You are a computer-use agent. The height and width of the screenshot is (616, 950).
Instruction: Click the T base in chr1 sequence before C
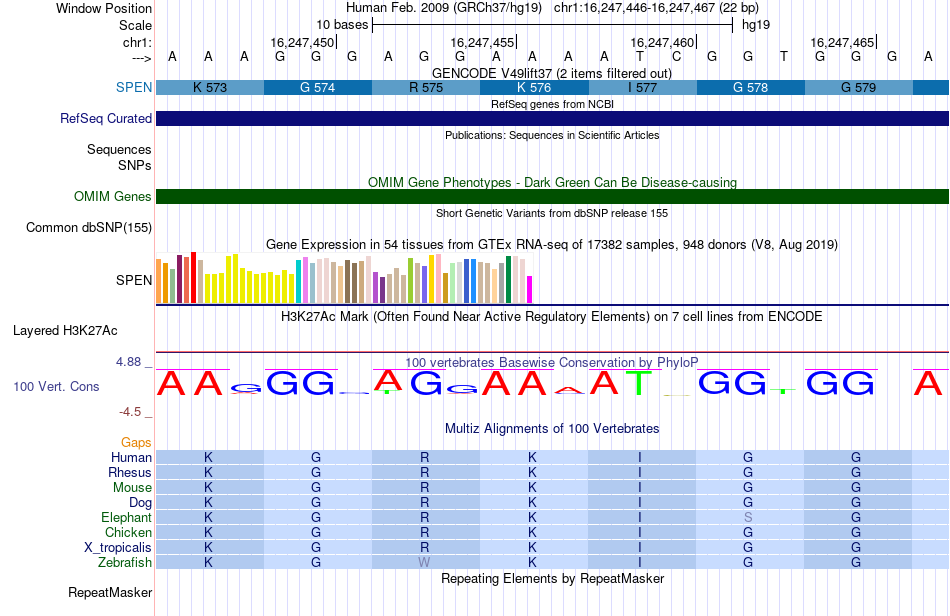pos(640,56)
